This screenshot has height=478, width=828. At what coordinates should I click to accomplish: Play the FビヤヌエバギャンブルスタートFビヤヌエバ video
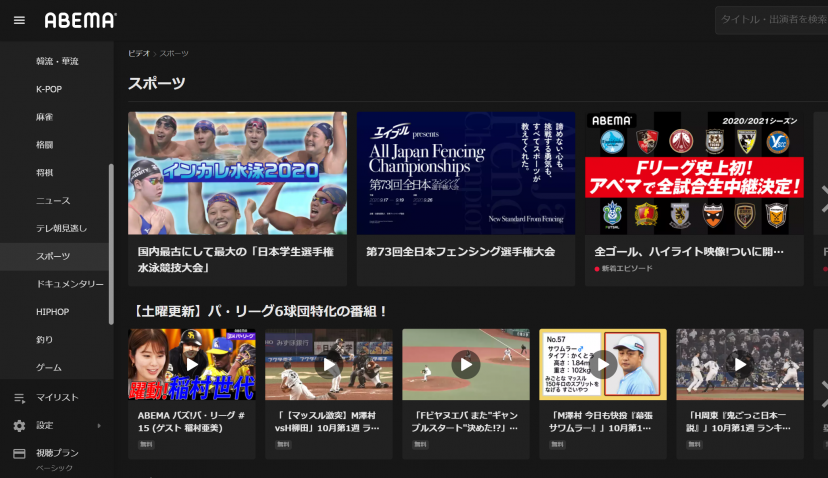466,364
